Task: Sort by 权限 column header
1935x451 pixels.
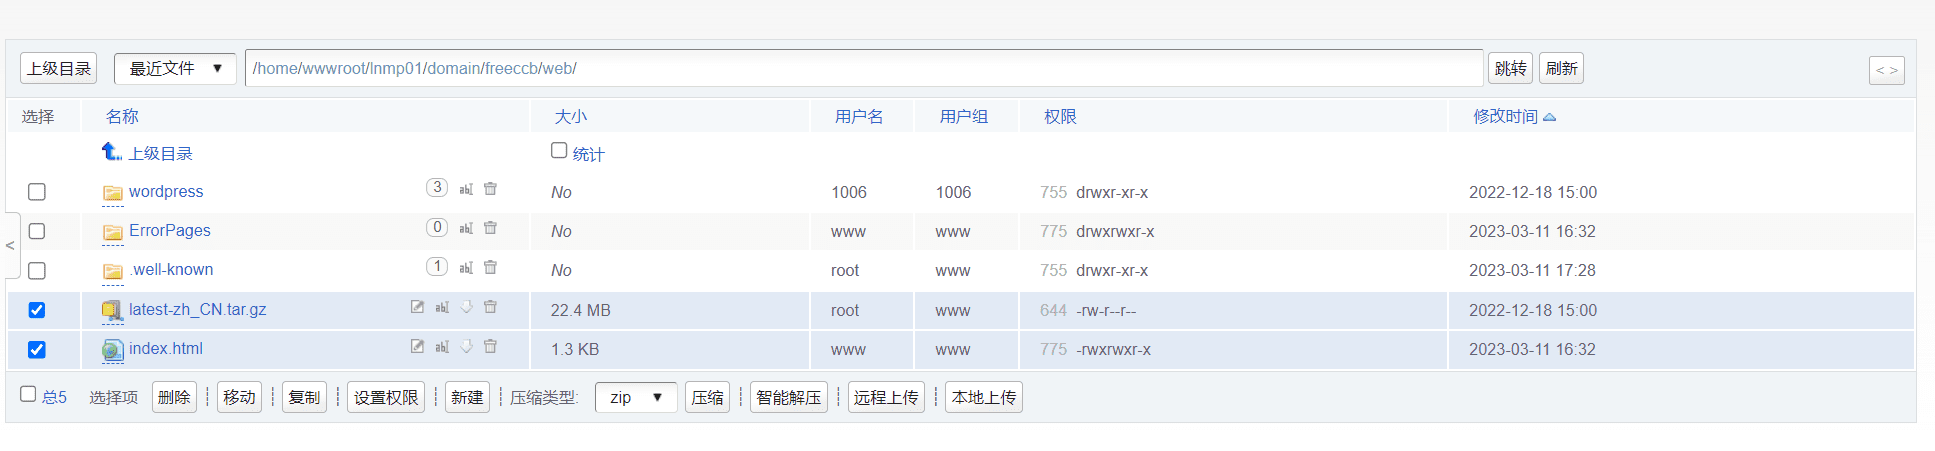Action: click(x=1060, y=117)
